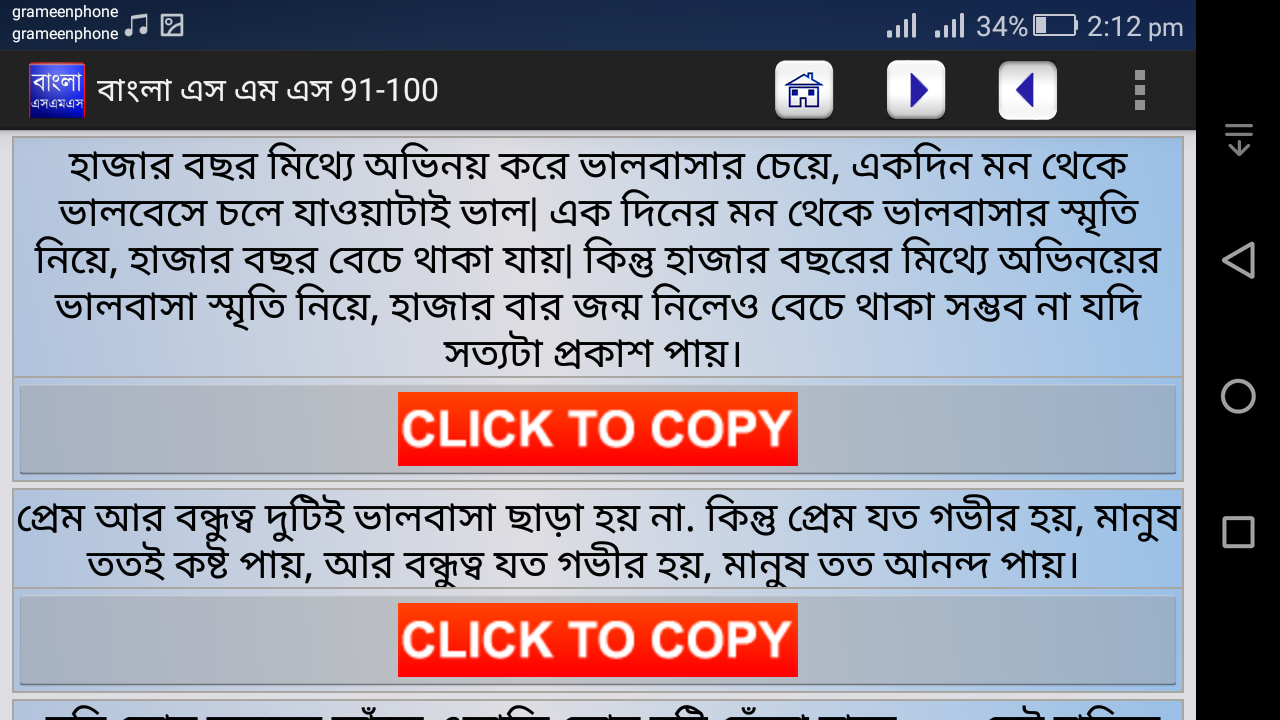This screenshot has height=720, width=1280.
Task: Click the second CLICK TO COPY button
Action: [x=598, y=640]
